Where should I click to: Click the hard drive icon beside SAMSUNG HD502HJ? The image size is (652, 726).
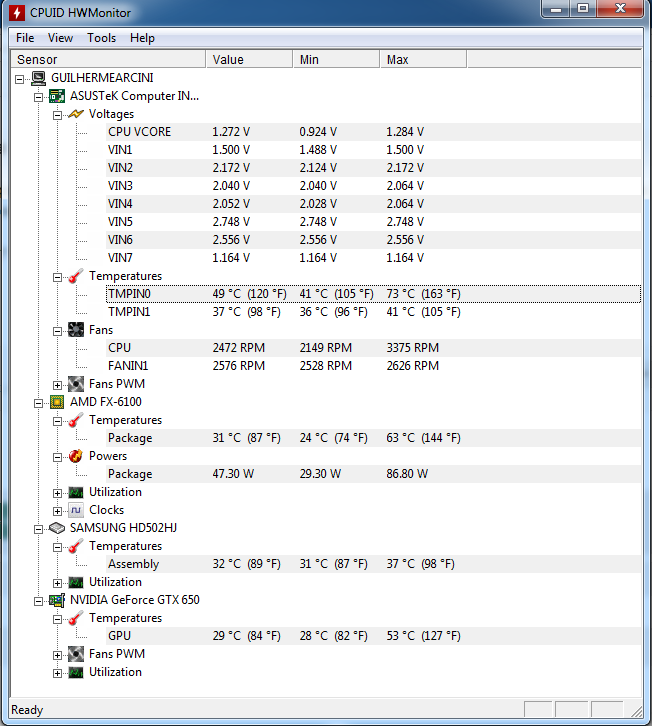57,528
